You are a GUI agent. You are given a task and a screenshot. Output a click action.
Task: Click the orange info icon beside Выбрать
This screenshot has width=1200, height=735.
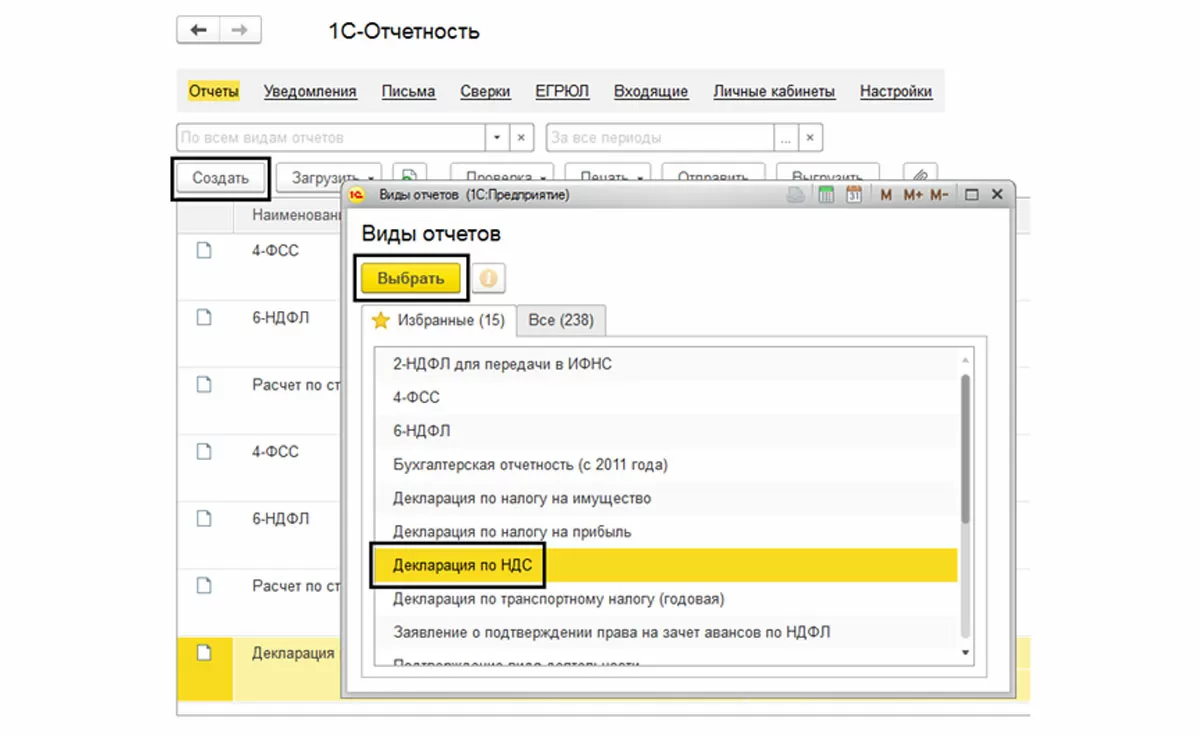point(489,279)
